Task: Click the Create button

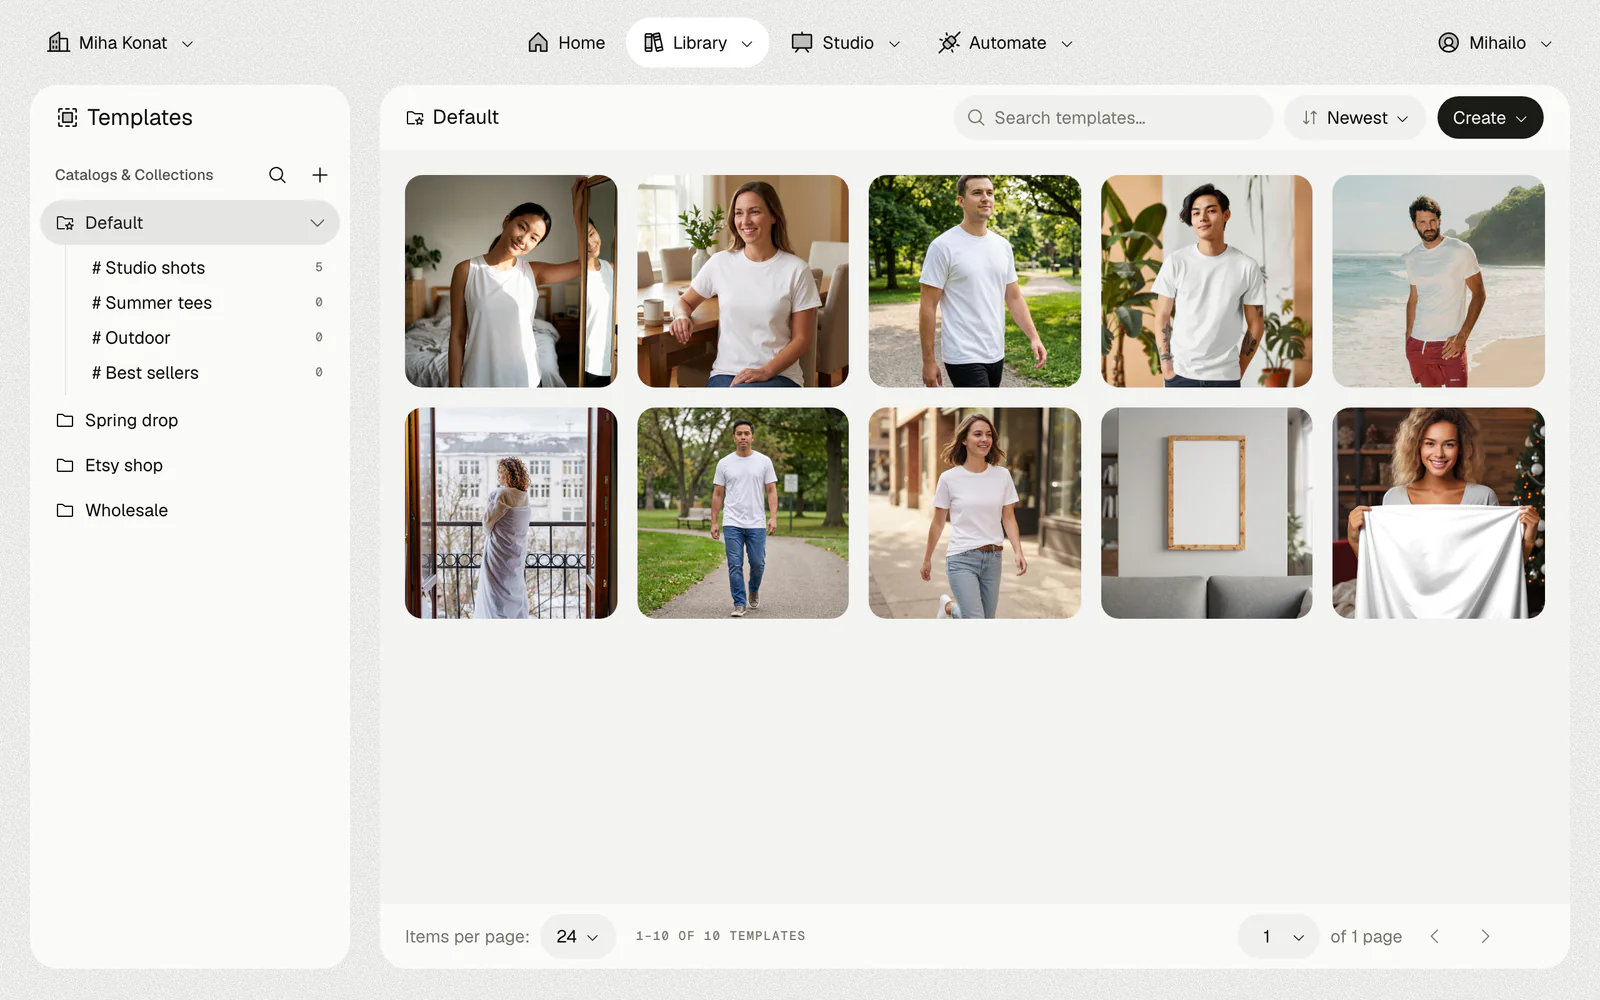Action: [1490, 118]
